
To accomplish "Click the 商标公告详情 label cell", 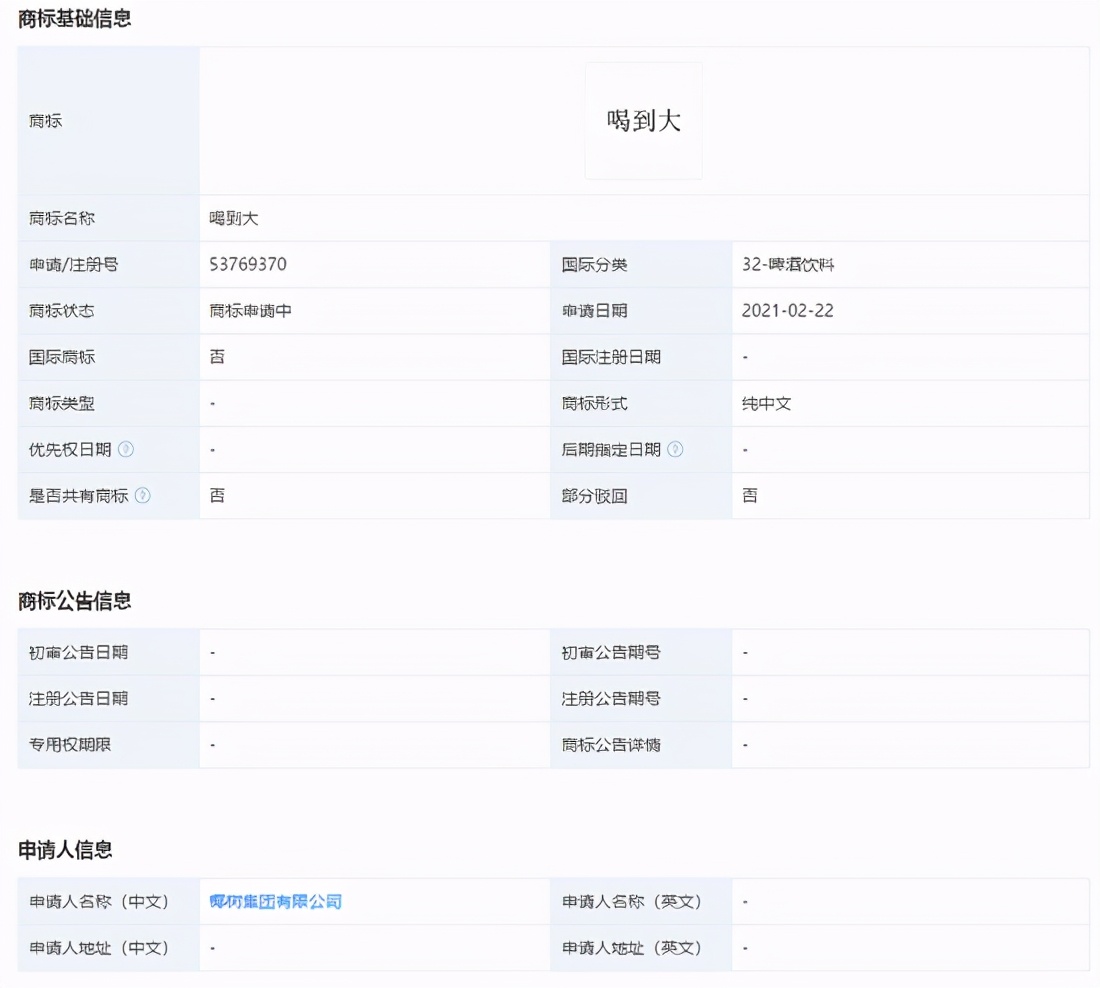I will [x=610, y=745].
